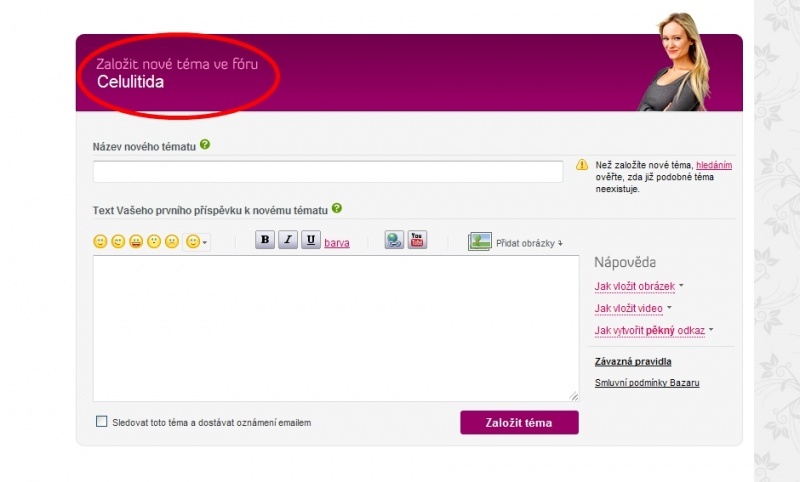Click the add images picture icon
The image size is (800, 482).
coord(480,241)
